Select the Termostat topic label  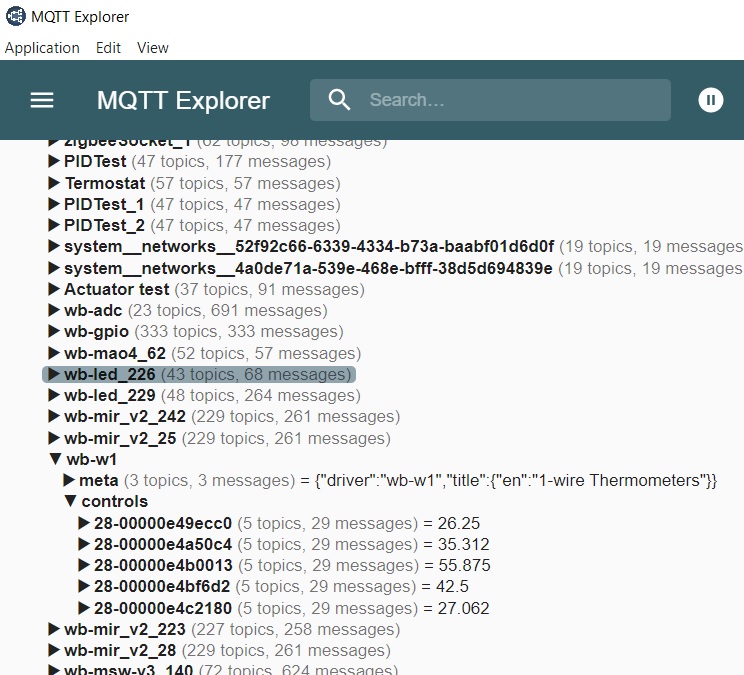(x=105, y=183)
